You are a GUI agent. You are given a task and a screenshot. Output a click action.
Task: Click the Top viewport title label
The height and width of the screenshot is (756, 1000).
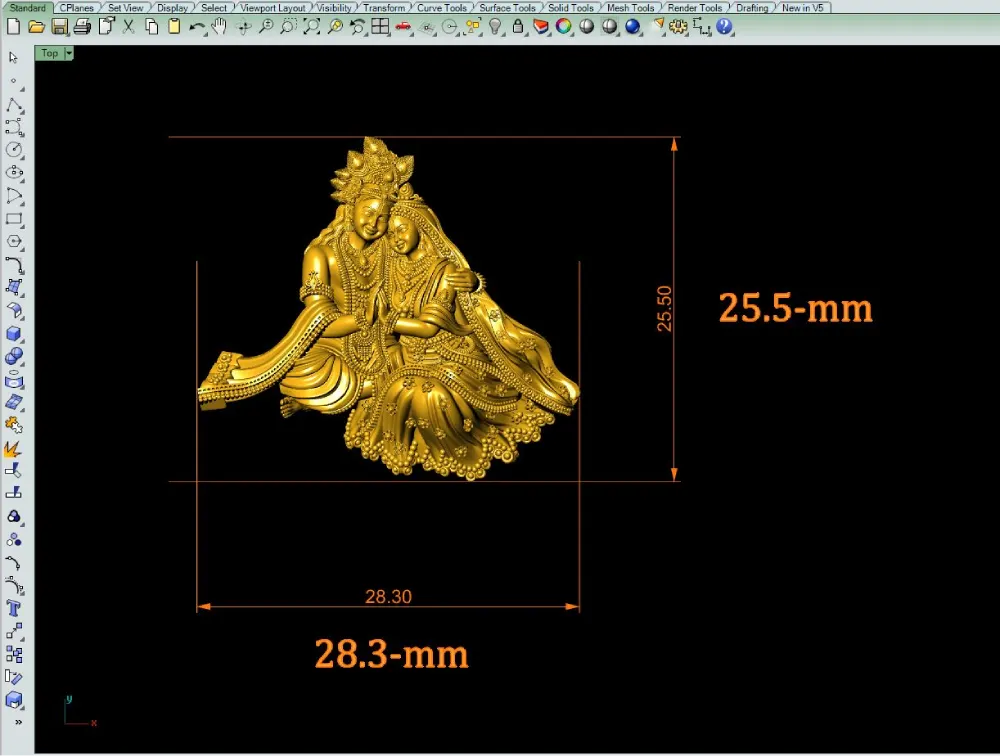point(50,53)
